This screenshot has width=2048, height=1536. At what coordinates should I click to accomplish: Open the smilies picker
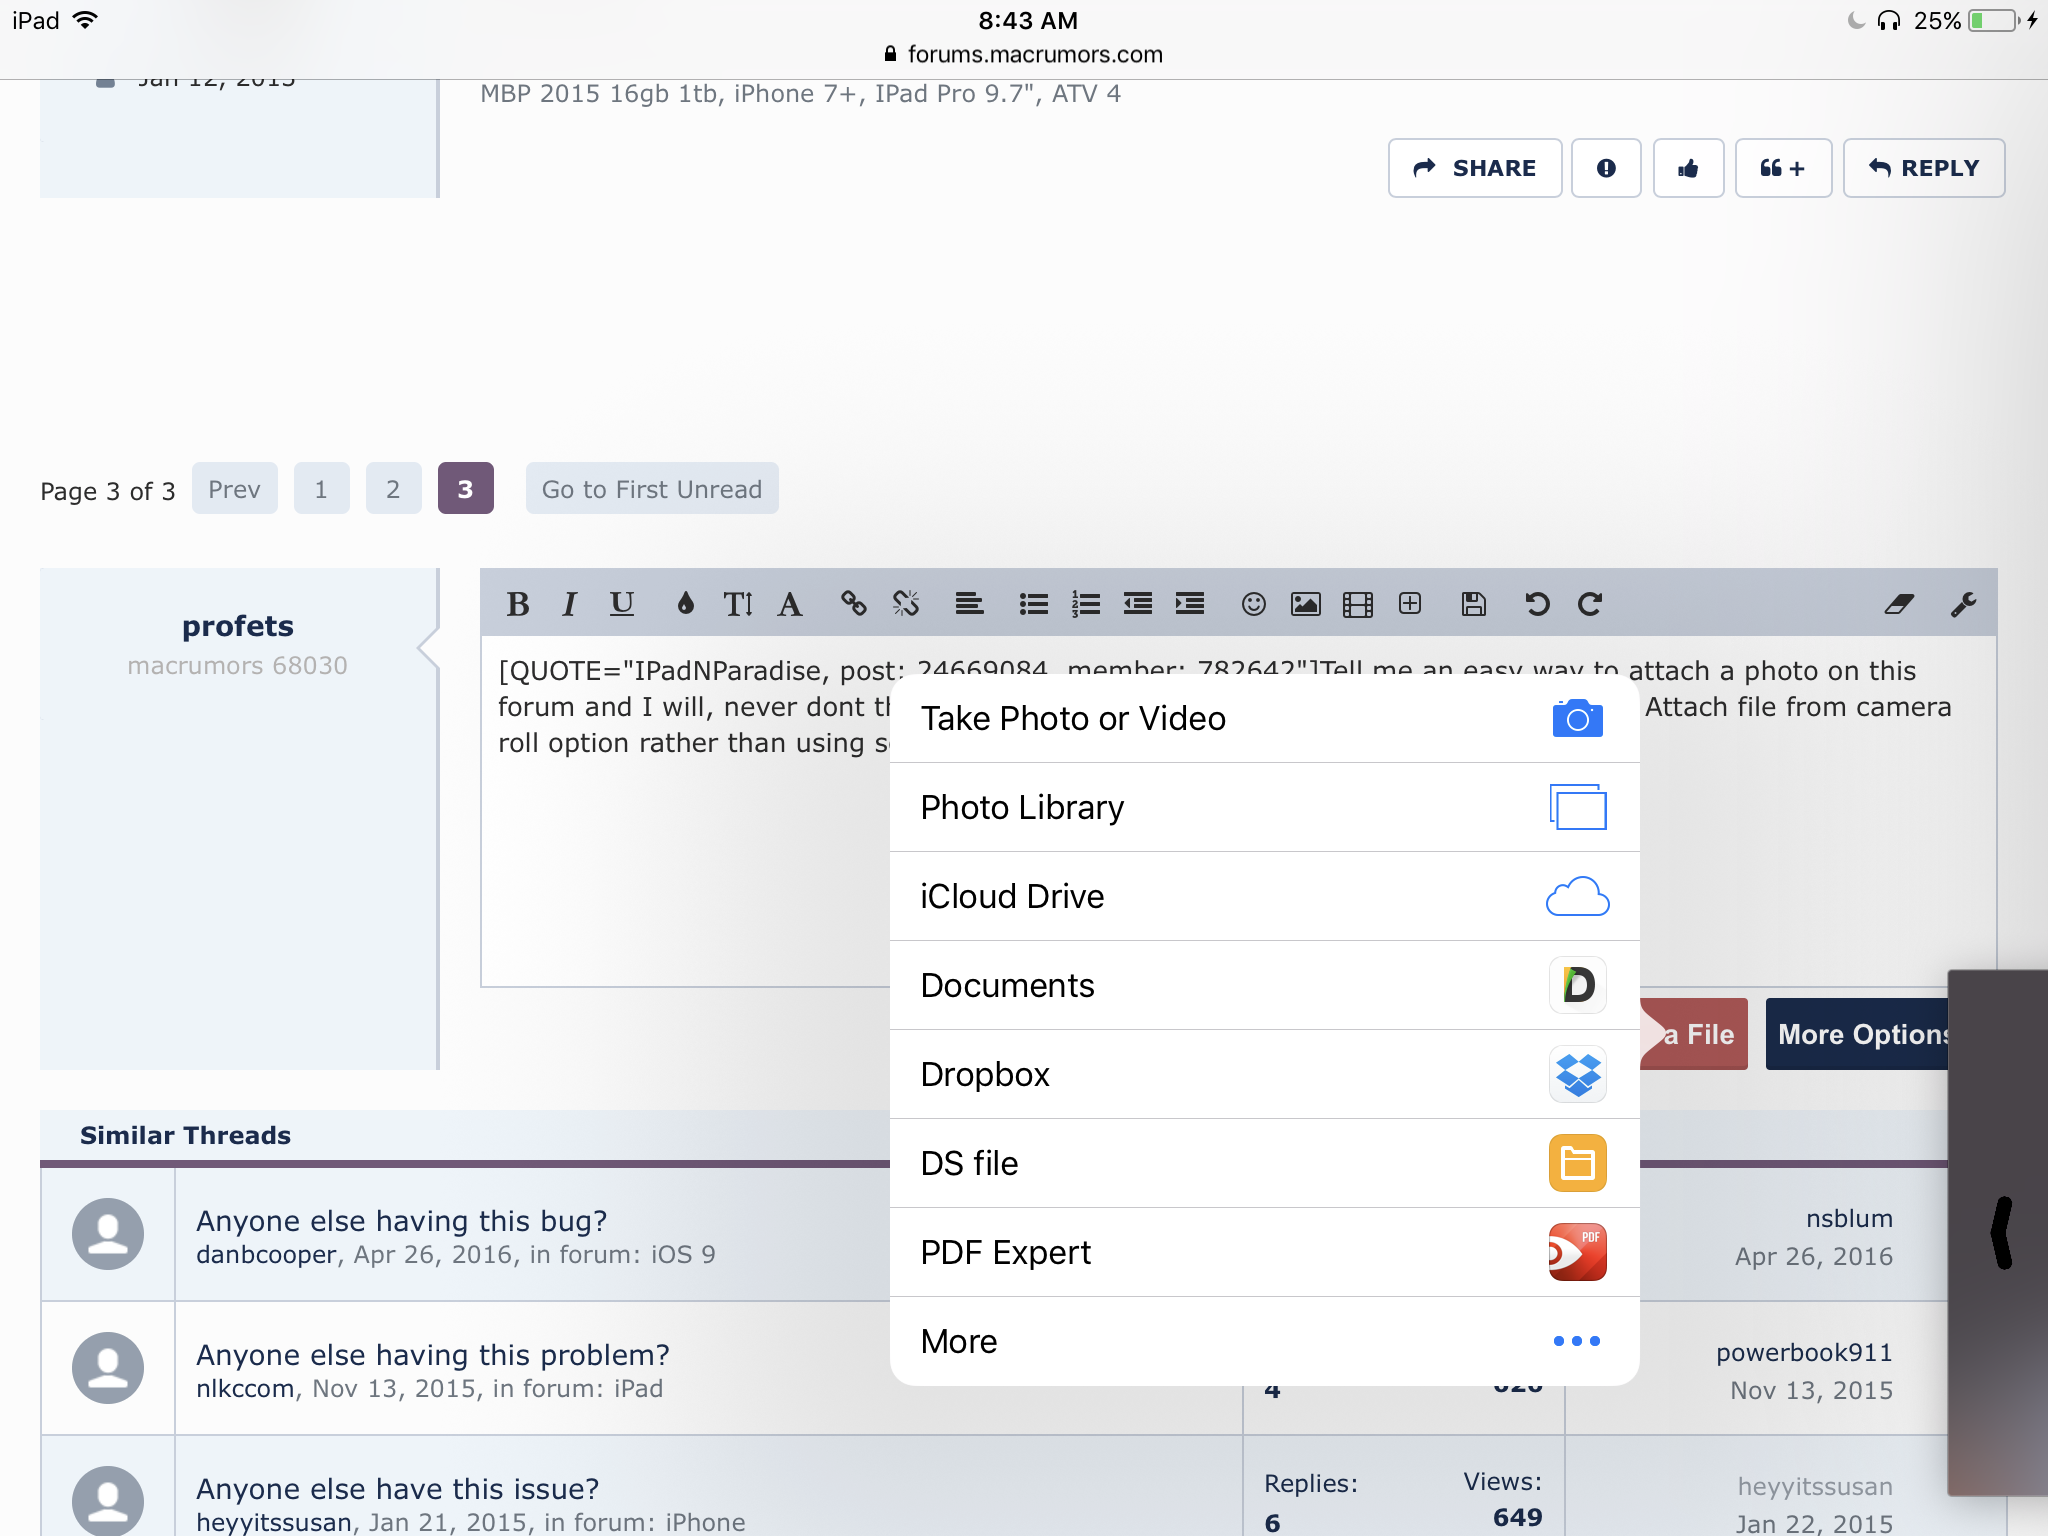click(1253, 604)
